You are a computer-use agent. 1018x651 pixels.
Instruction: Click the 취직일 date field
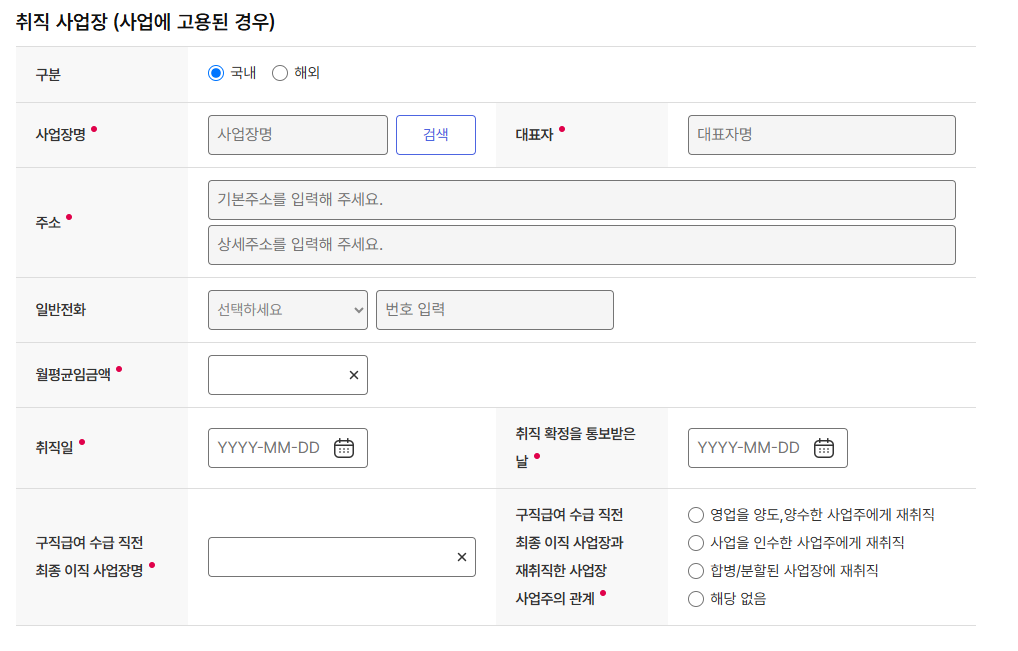288,448
